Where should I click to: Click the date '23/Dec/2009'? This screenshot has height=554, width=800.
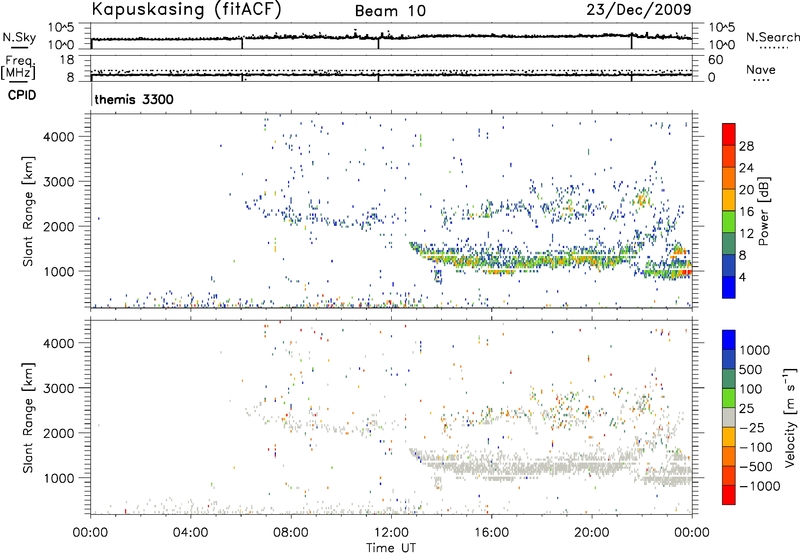pos(639,9)
